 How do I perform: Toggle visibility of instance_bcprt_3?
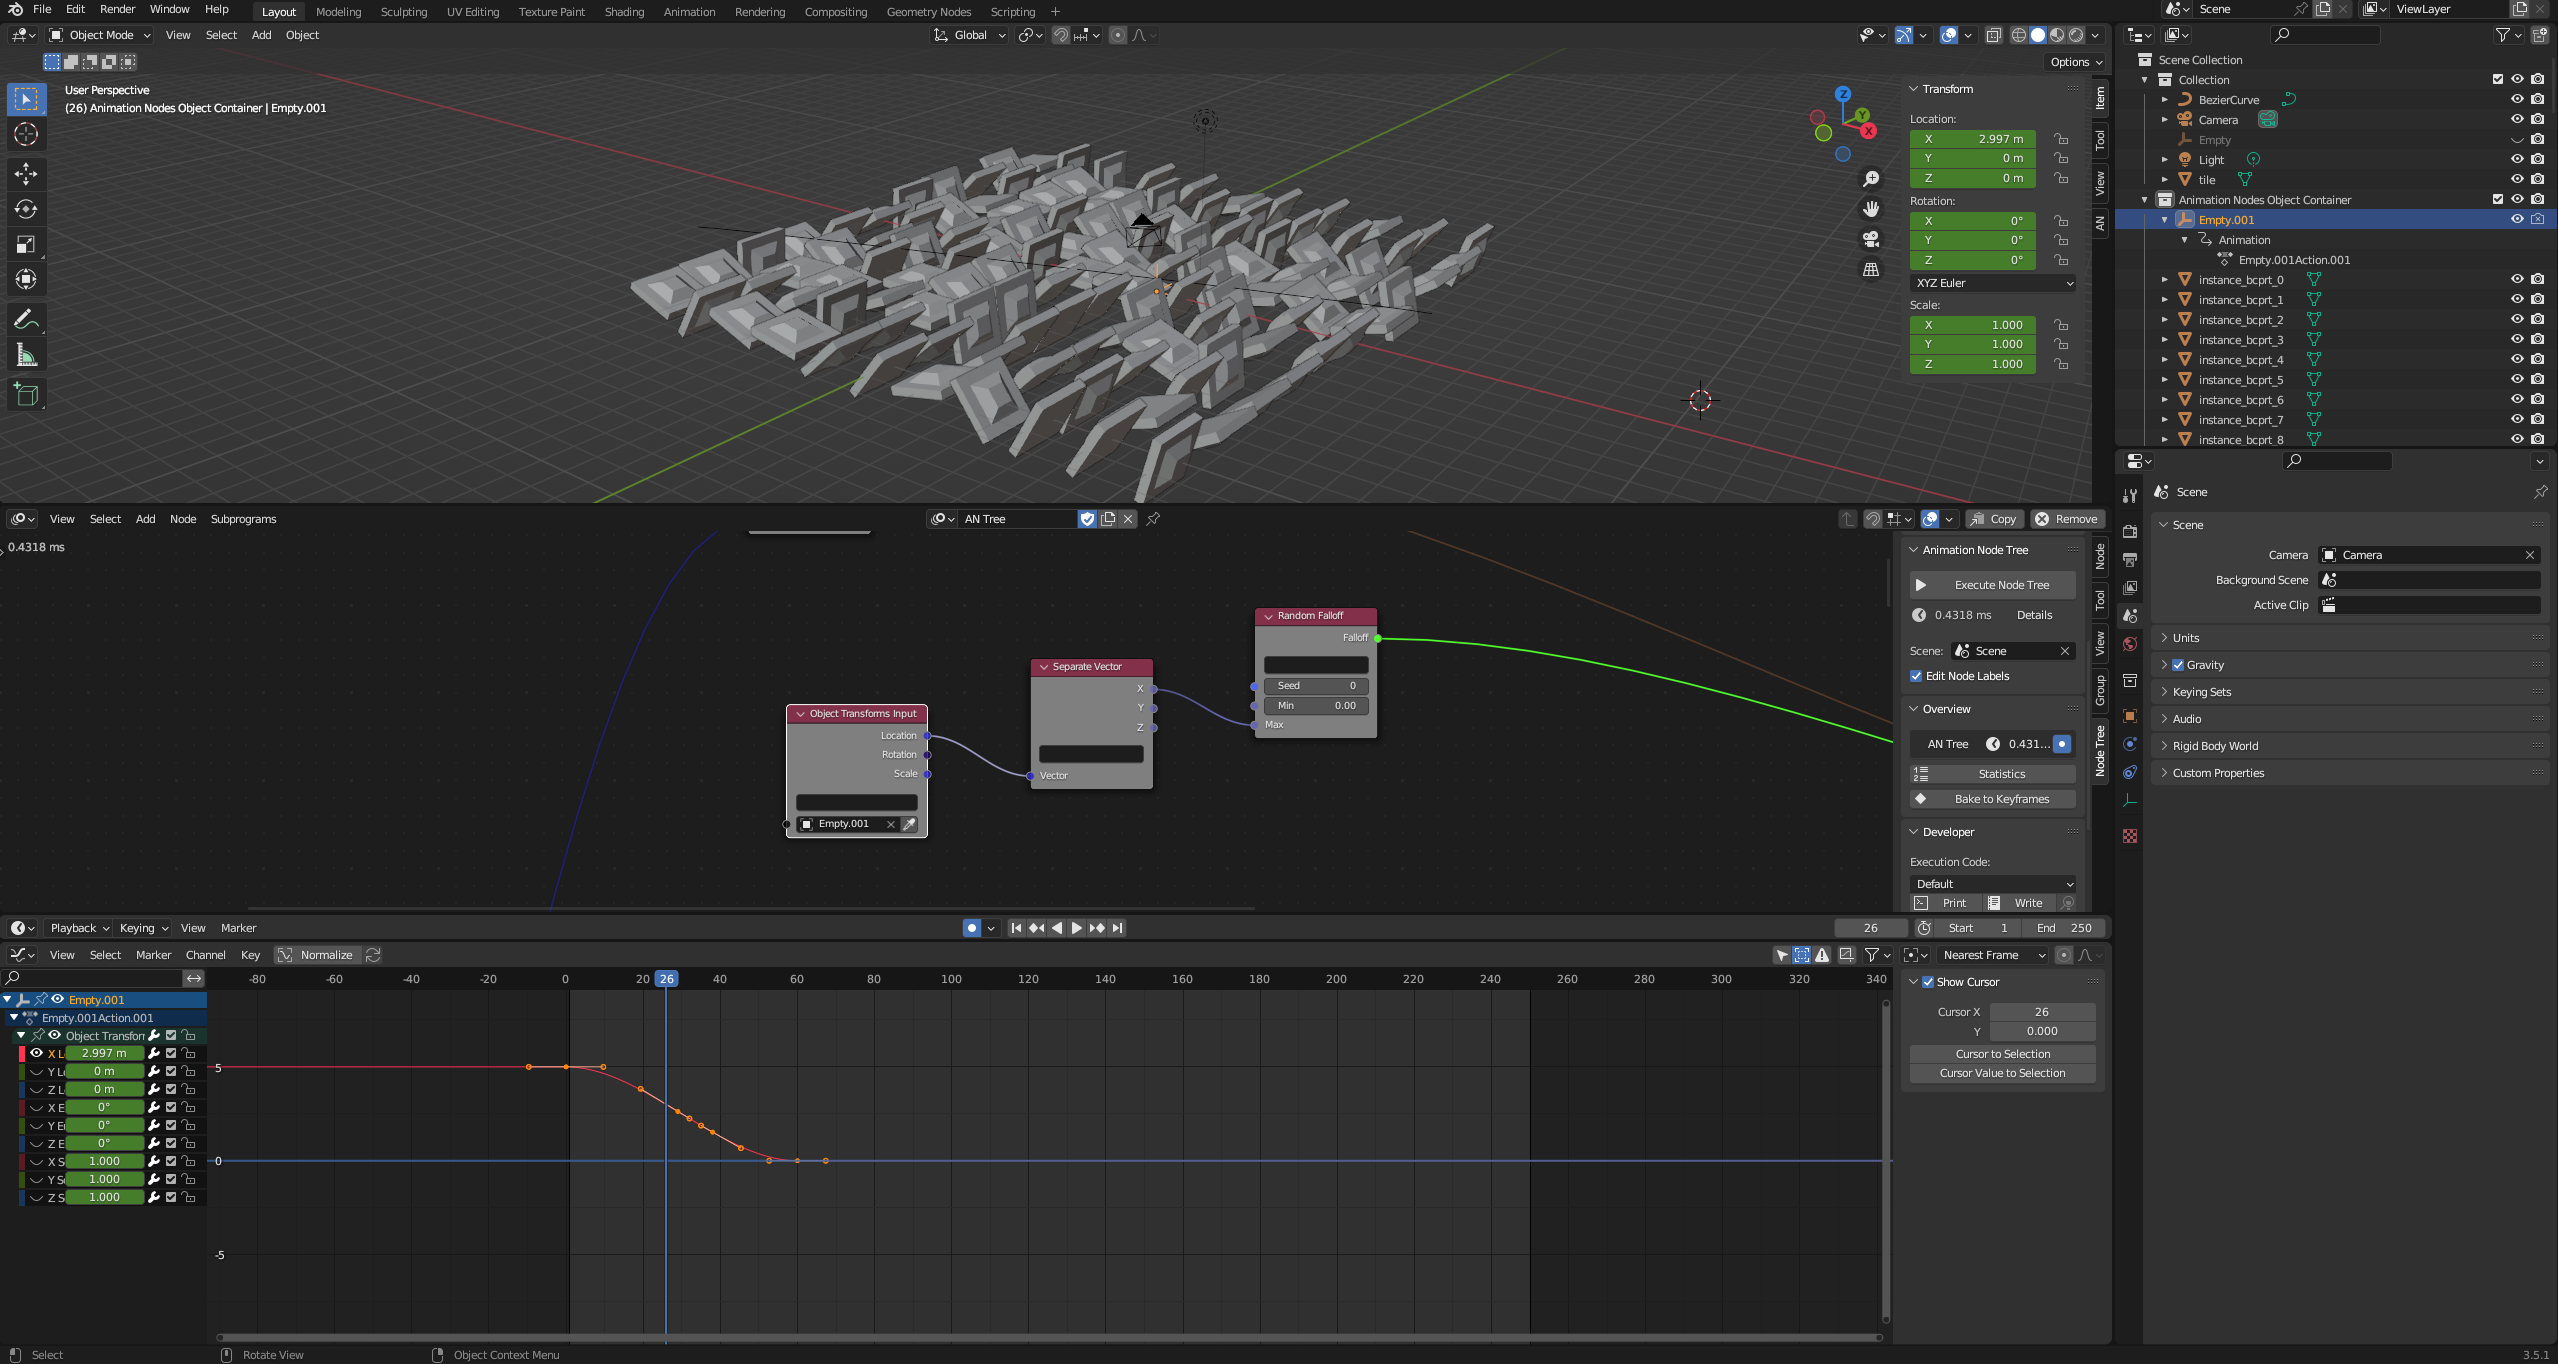[x=2517, y=339]
